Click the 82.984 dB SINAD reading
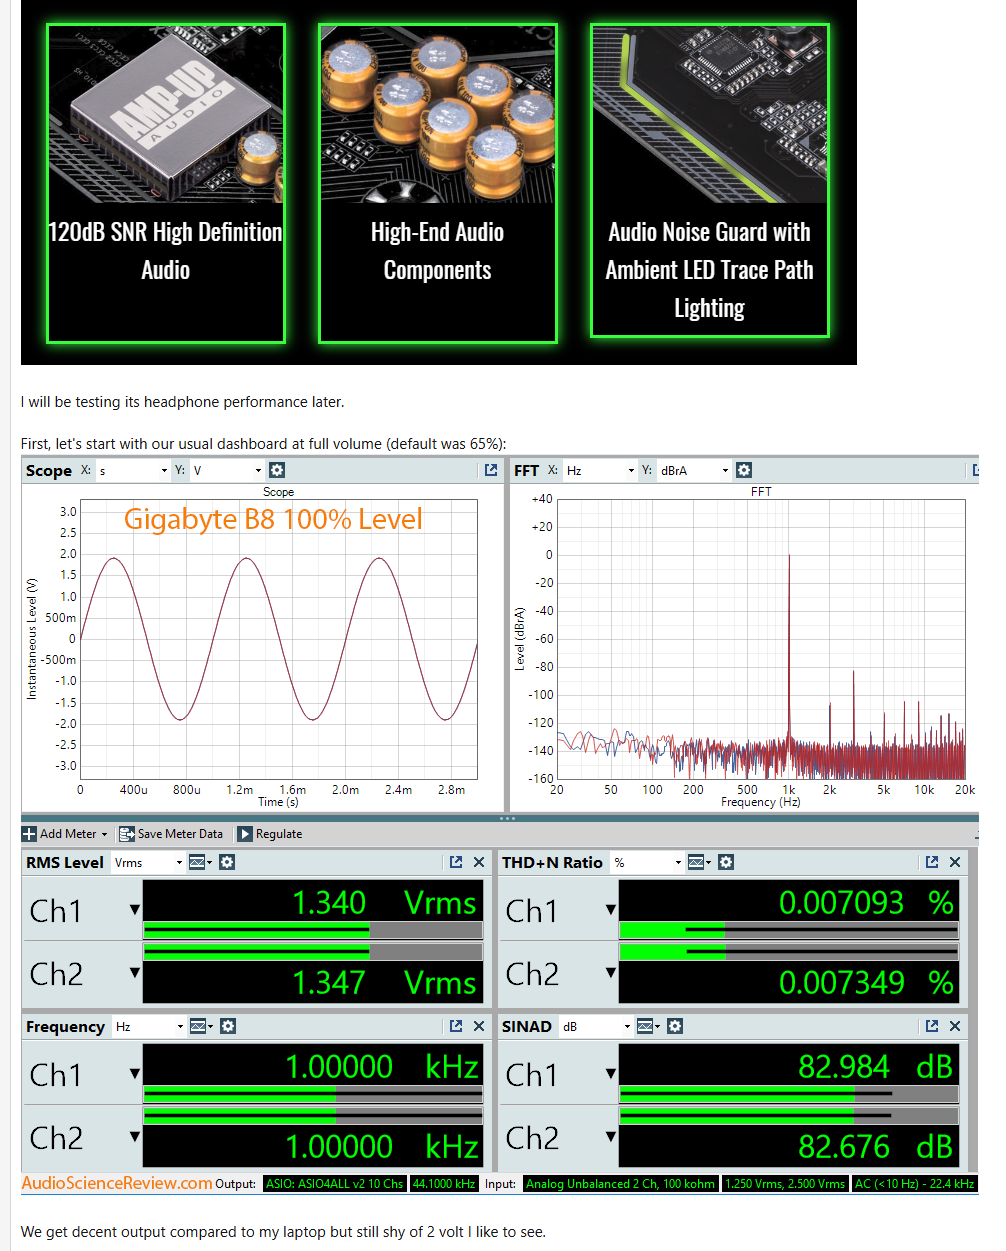 [876, 1066]
